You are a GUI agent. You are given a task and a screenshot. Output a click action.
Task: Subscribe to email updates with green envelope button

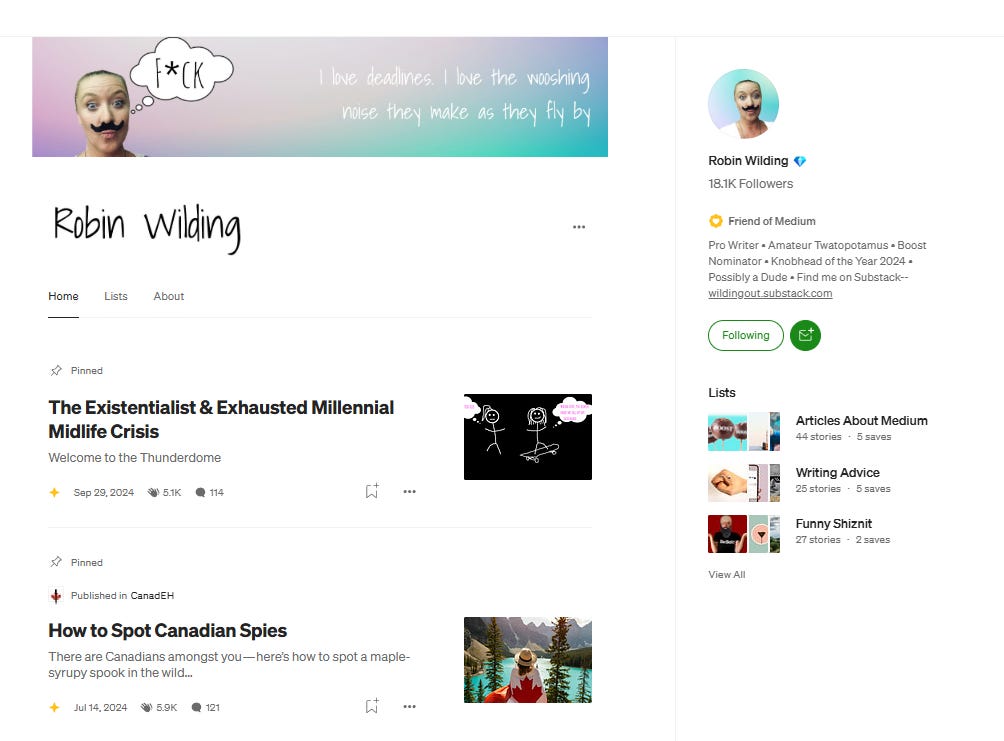806,335
